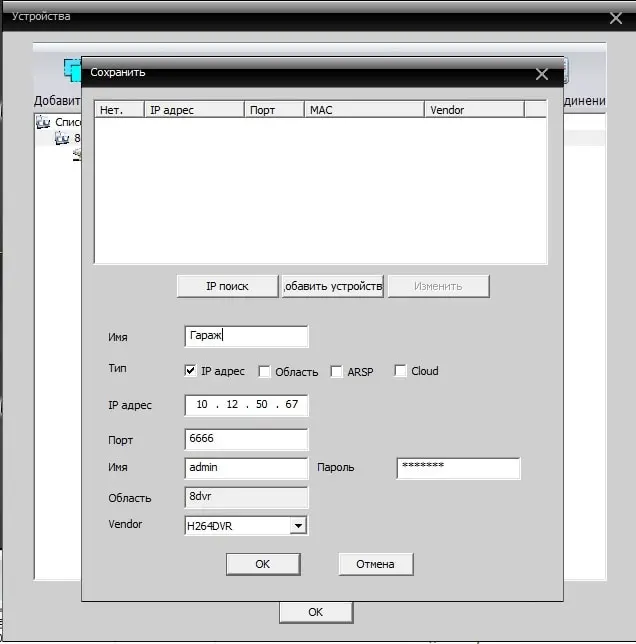
Task: Toggle the ARSP checkbox
Action: (x=337, y=372)
